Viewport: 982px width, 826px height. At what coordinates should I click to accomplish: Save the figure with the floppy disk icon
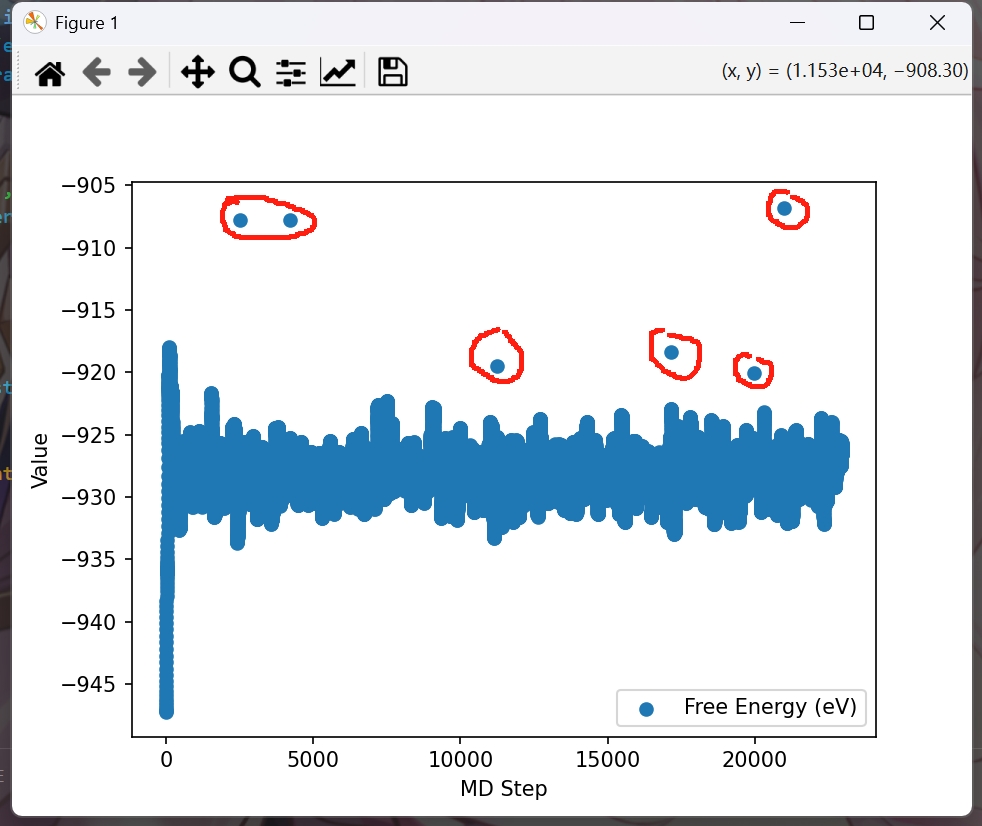pyautogui.click(x=392, y=72)
